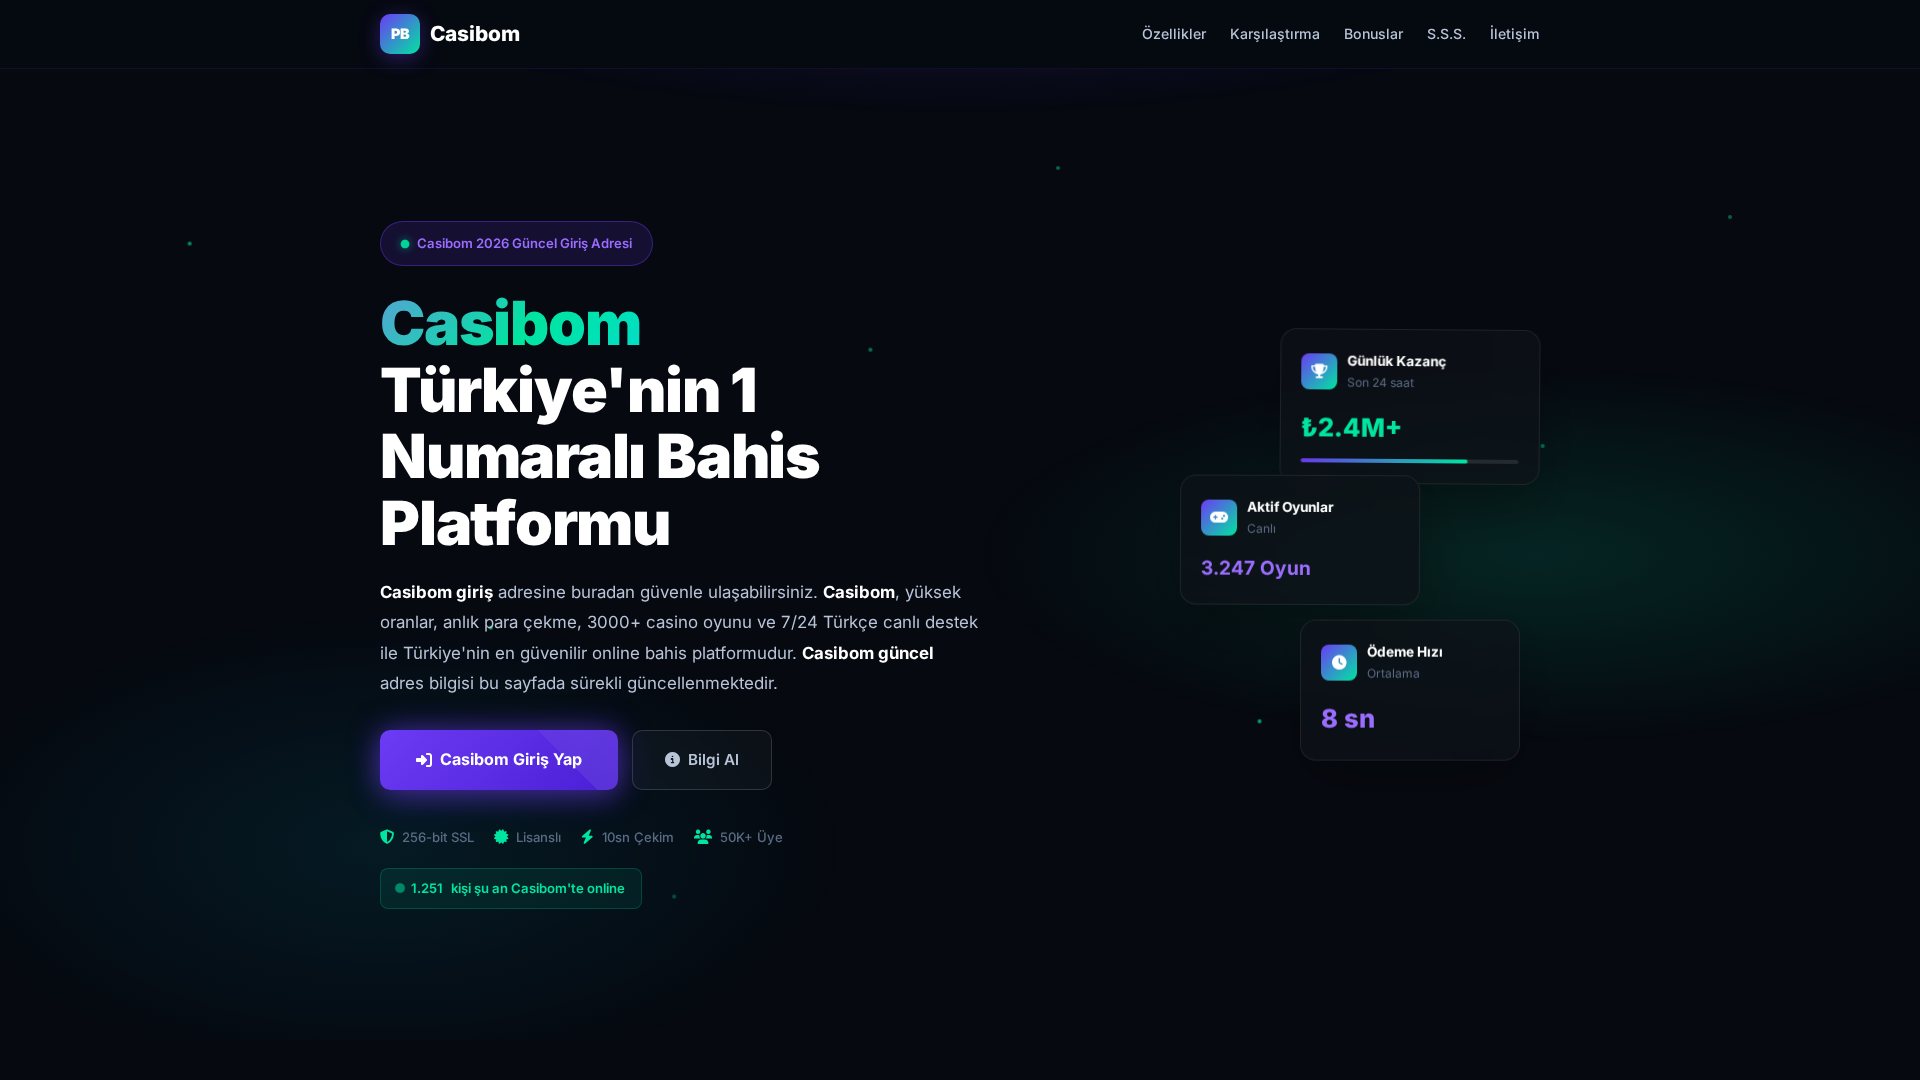Click the users icon beside 50K+ Üye
Viewport: 1920px width, 1080px height.
tap(703, 837)
